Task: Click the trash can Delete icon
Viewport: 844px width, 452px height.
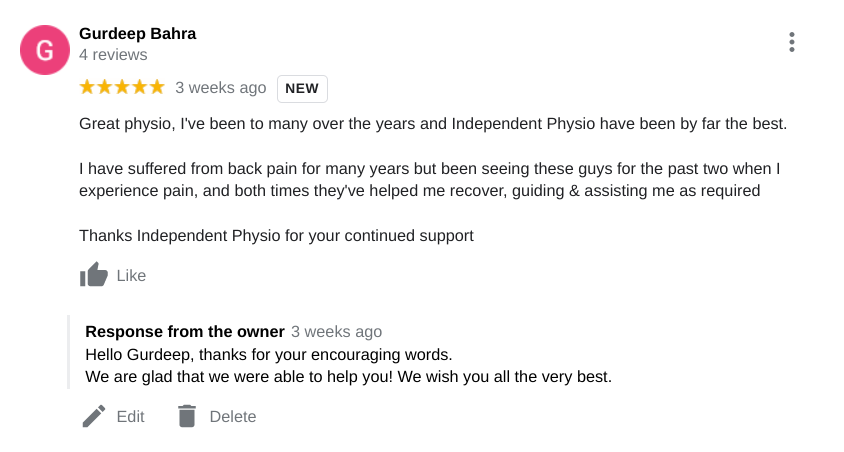Action: click(x=187, y=416)
